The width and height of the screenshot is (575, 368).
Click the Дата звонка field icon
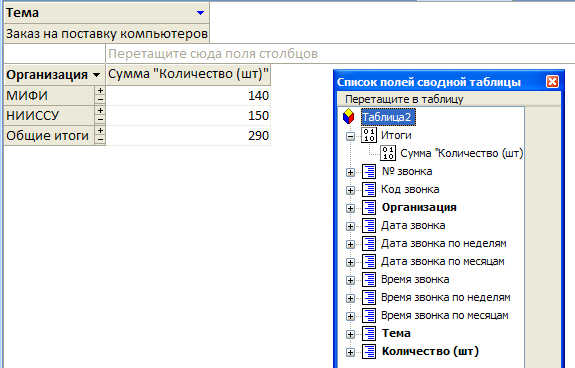pyautogui.click(x=369, y=225)
